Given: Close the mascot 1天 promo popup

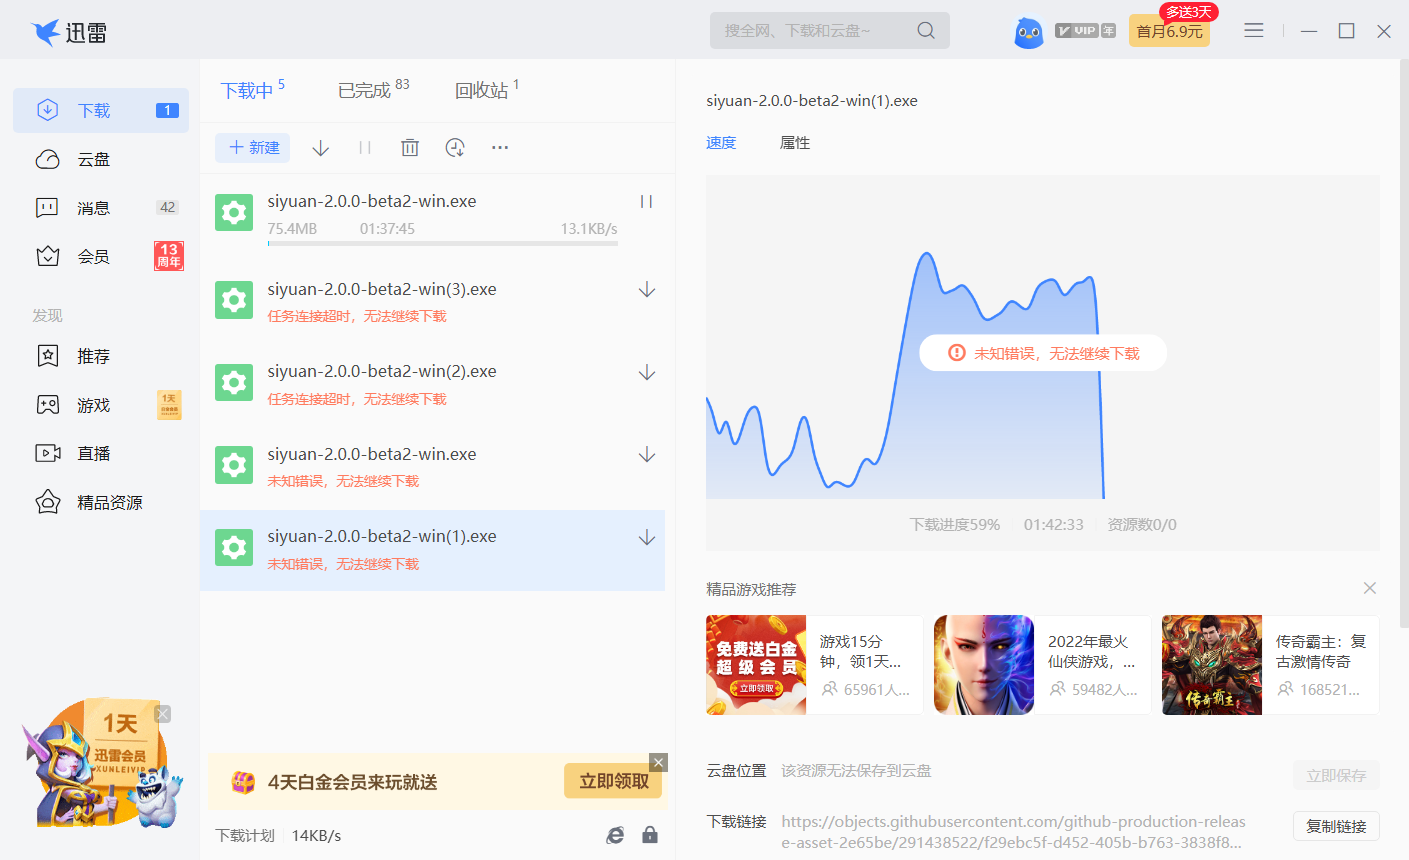Looking at the screenshot, I should [163, 714].
